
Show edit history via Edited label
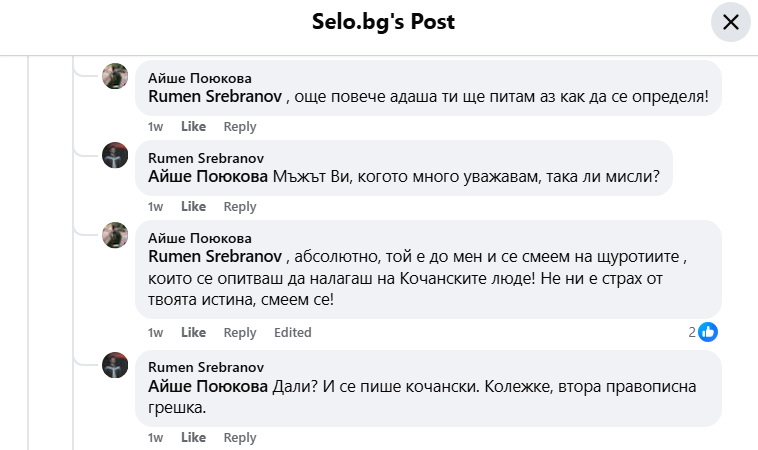pos(293,333)
